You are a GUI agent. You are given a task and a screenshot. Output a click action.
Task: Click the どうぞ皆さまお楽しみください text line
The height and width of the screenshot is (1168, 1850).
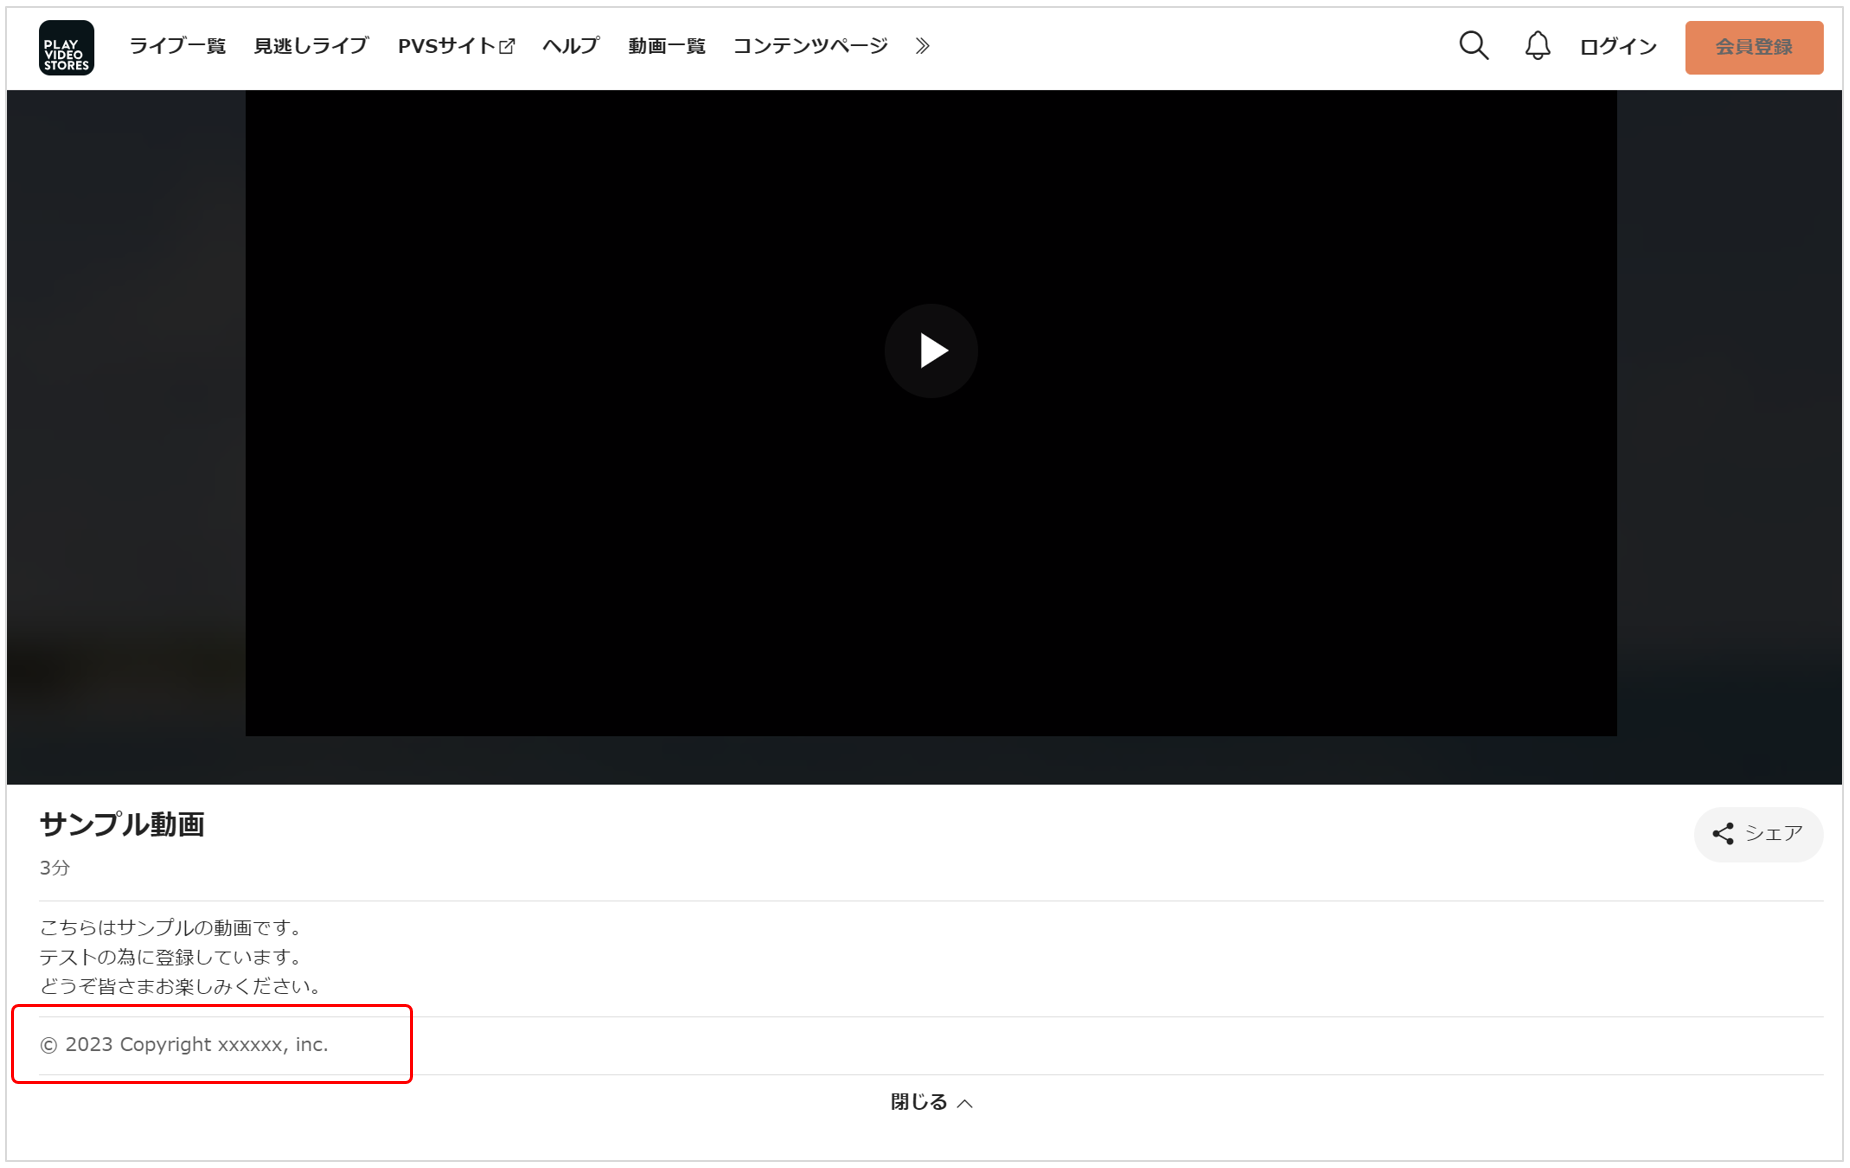181,986
